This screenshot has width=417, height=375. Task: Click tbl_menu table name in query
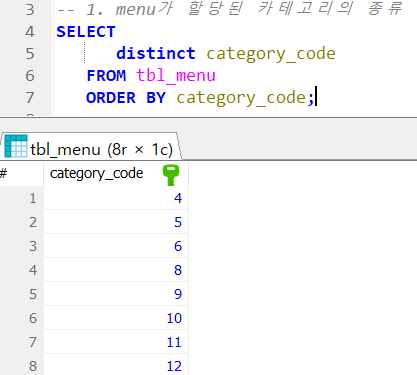(176, 76)
